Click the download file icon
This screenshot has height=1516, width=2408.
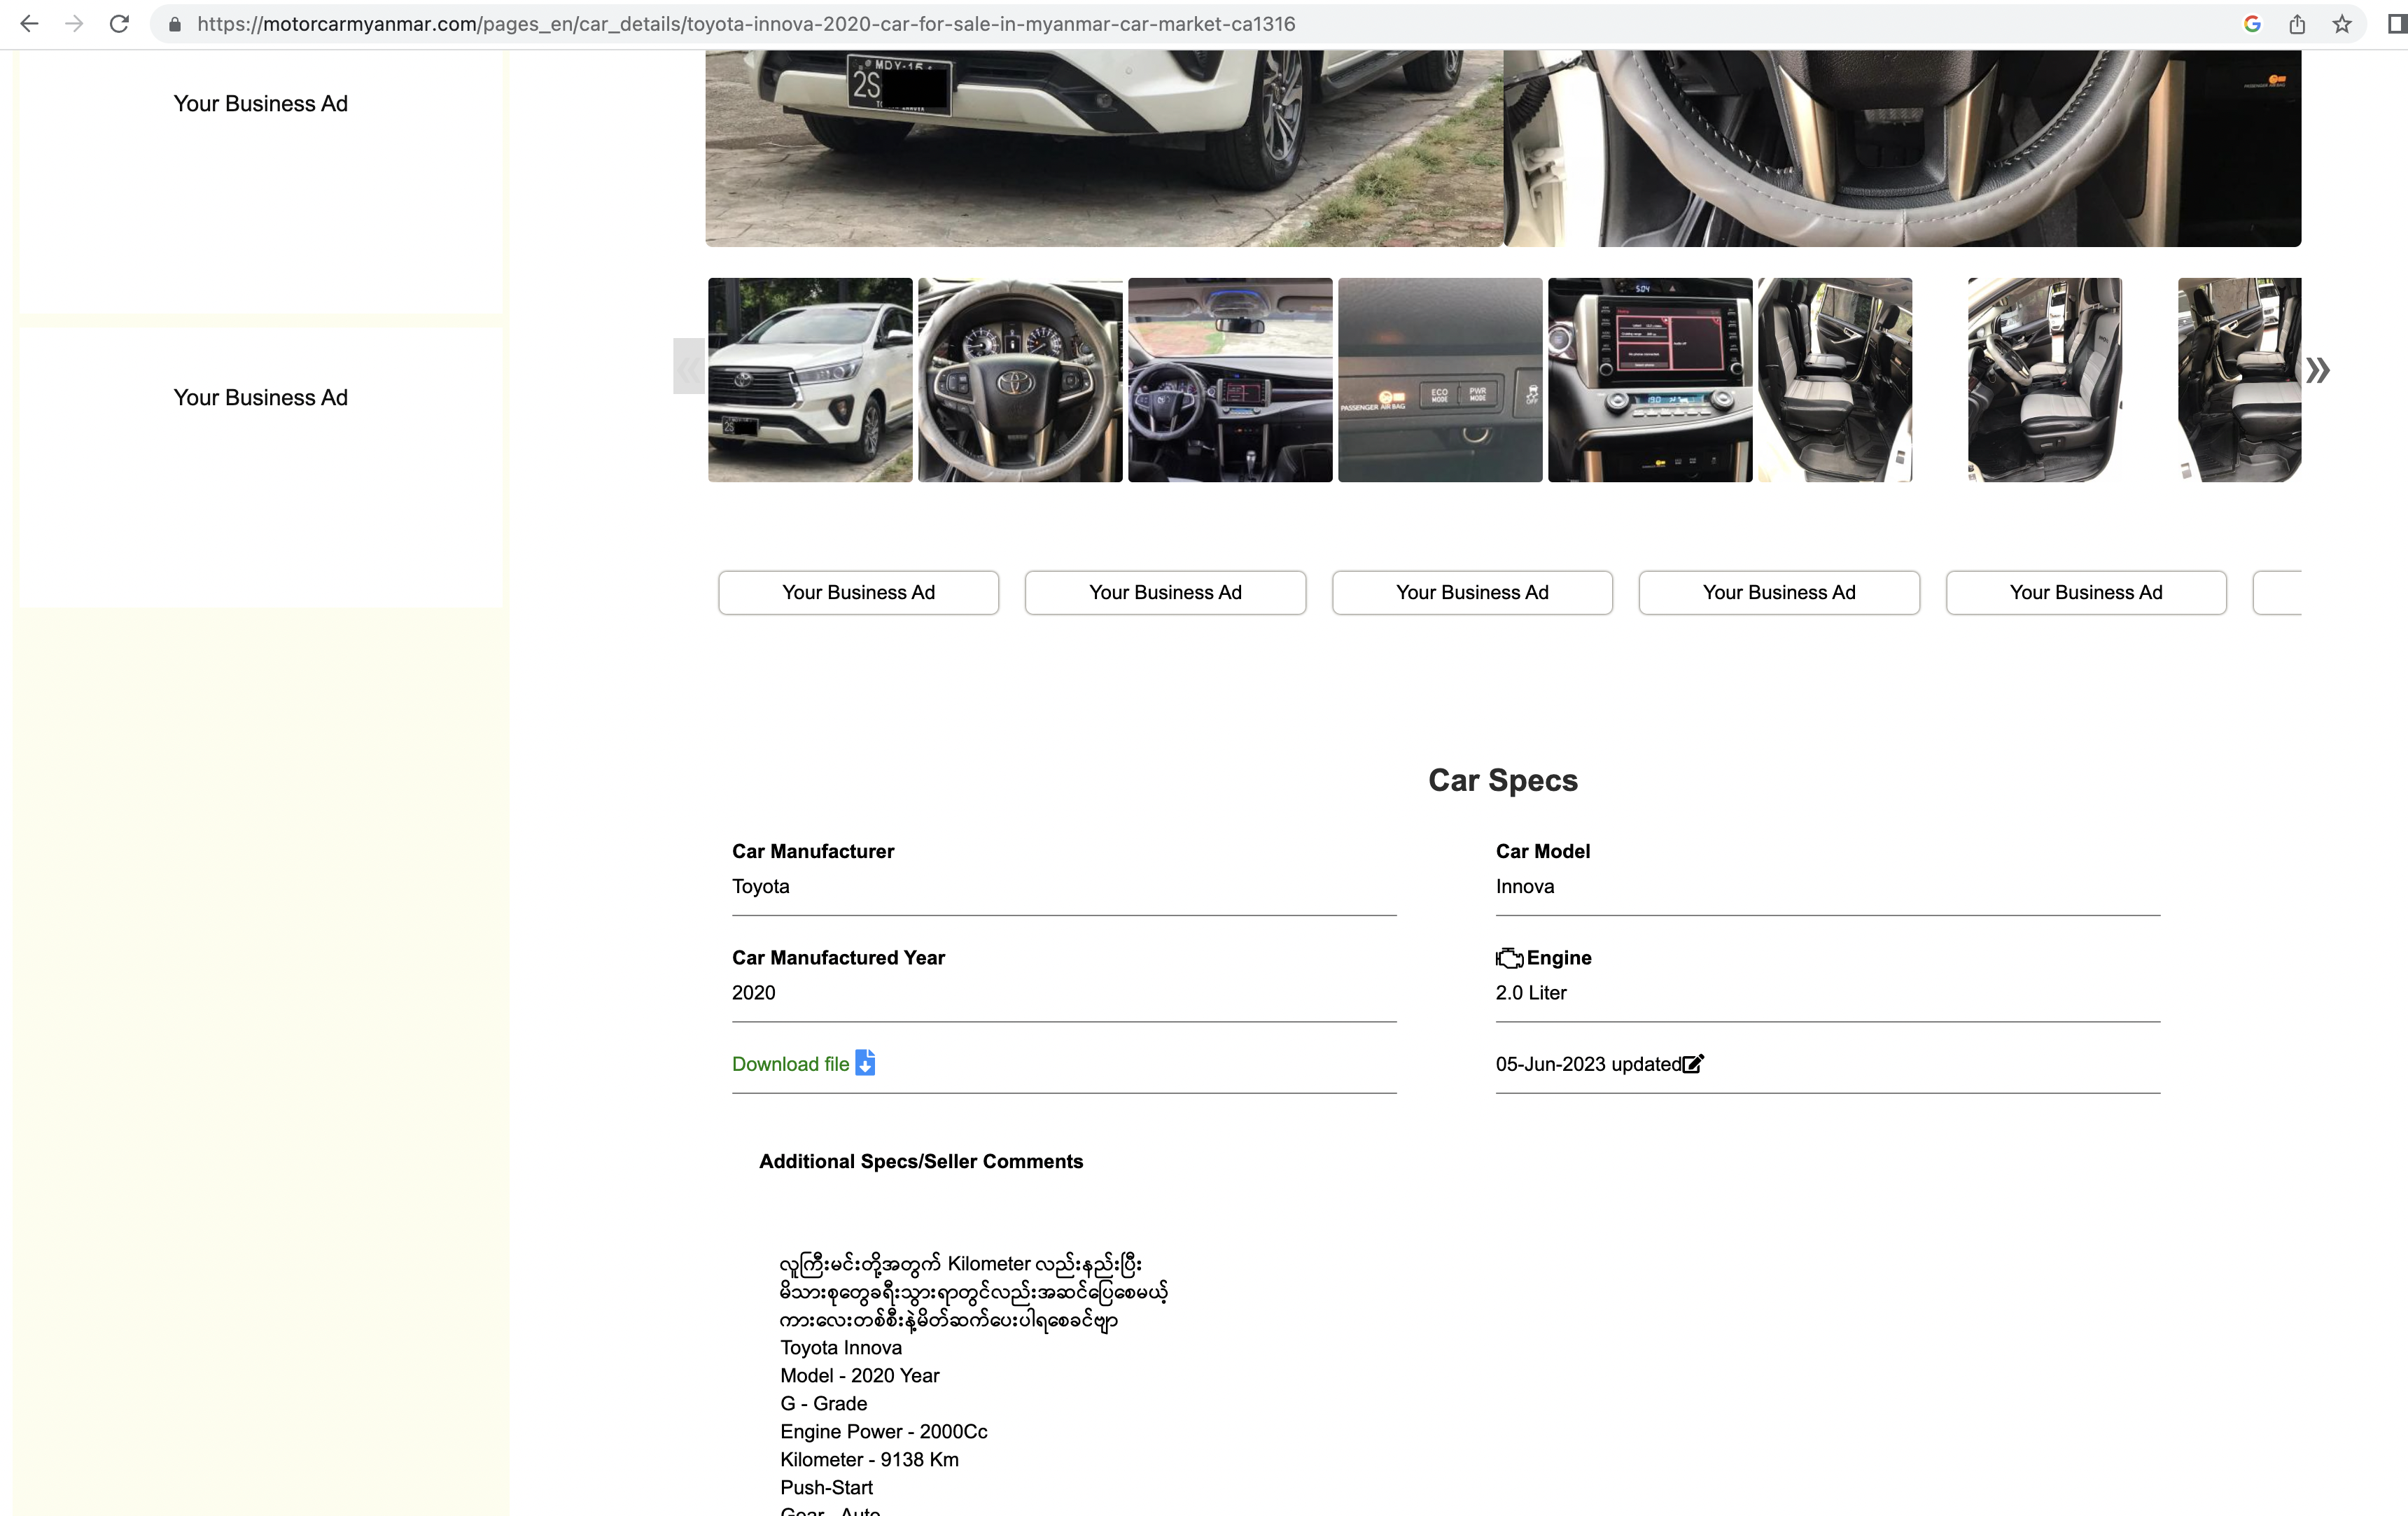pyautogui.click(x=865, y=1062)
